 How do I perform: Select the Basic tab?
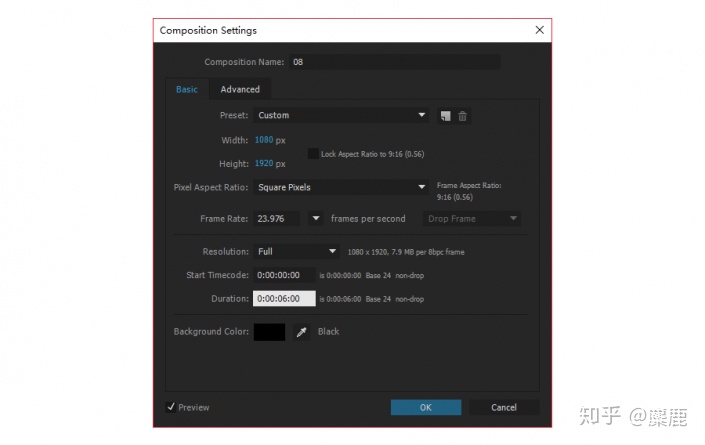pyautogui.click(x=187, y=89)
